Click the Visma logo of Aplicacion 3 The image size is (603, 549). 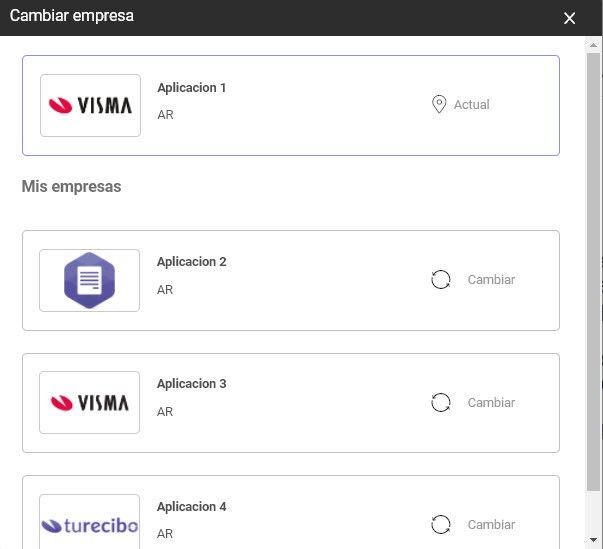[x=90, y=403]
